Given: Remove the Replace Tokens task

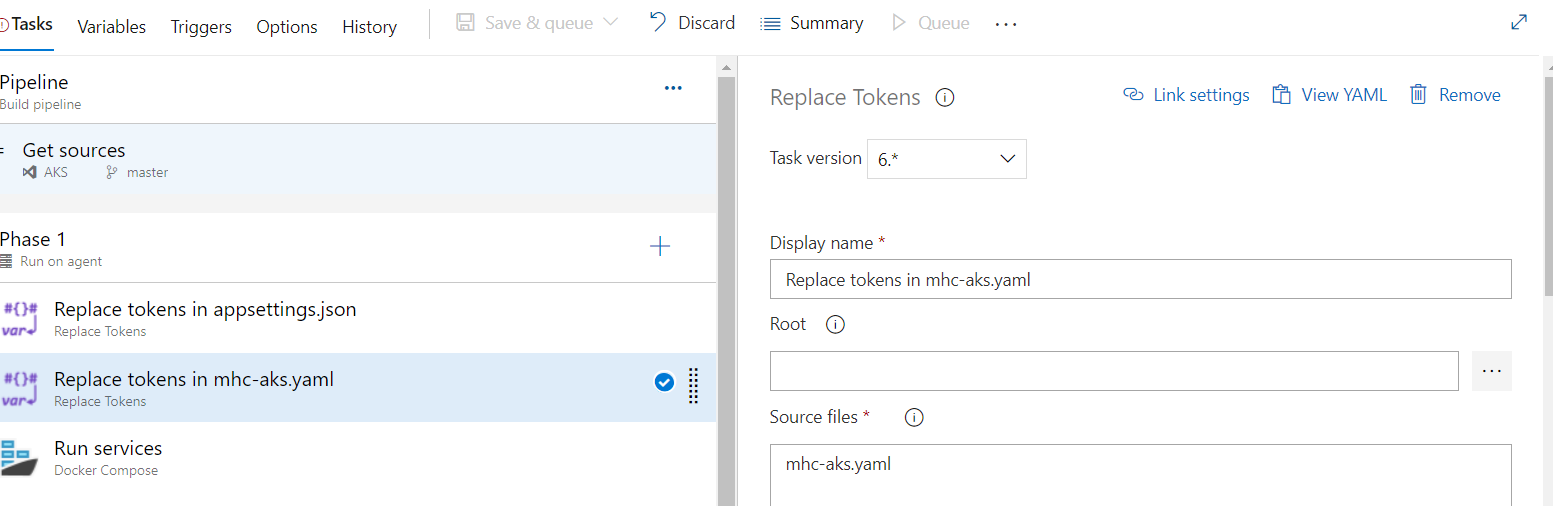Looking at the screenshot, I should pos(1455,95).
